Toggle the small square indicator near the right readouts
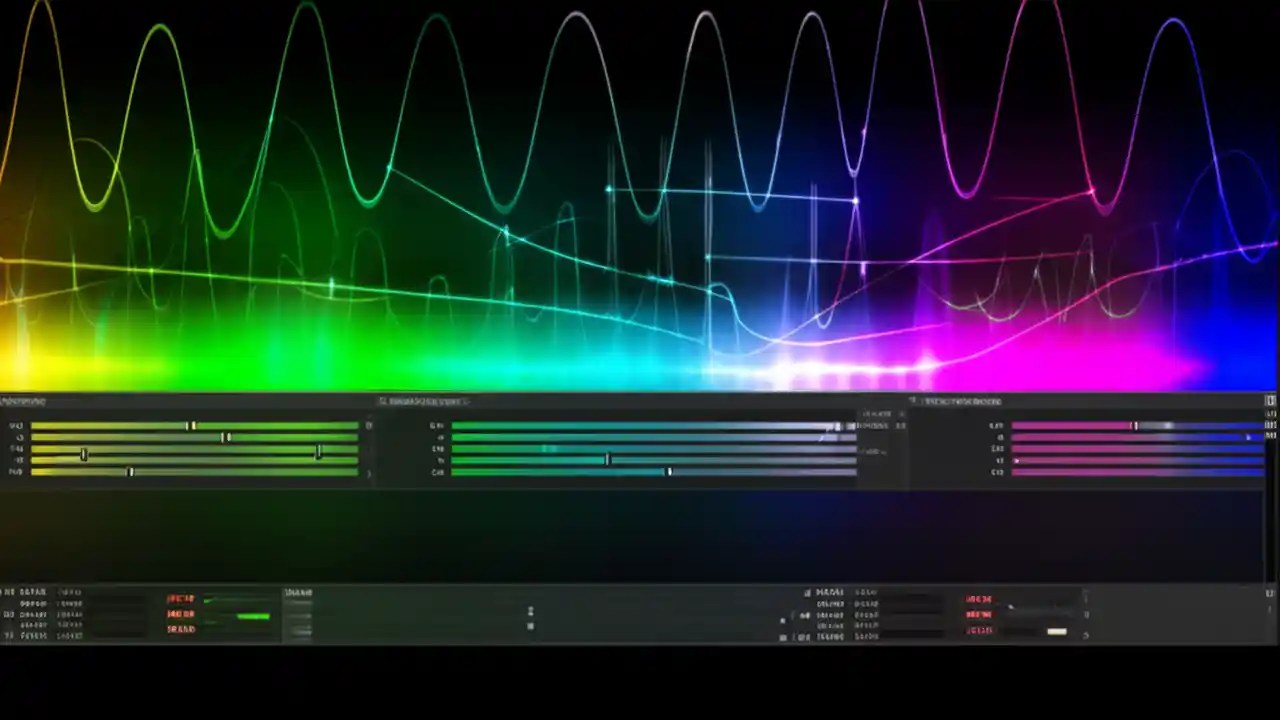 click(781, 620)
